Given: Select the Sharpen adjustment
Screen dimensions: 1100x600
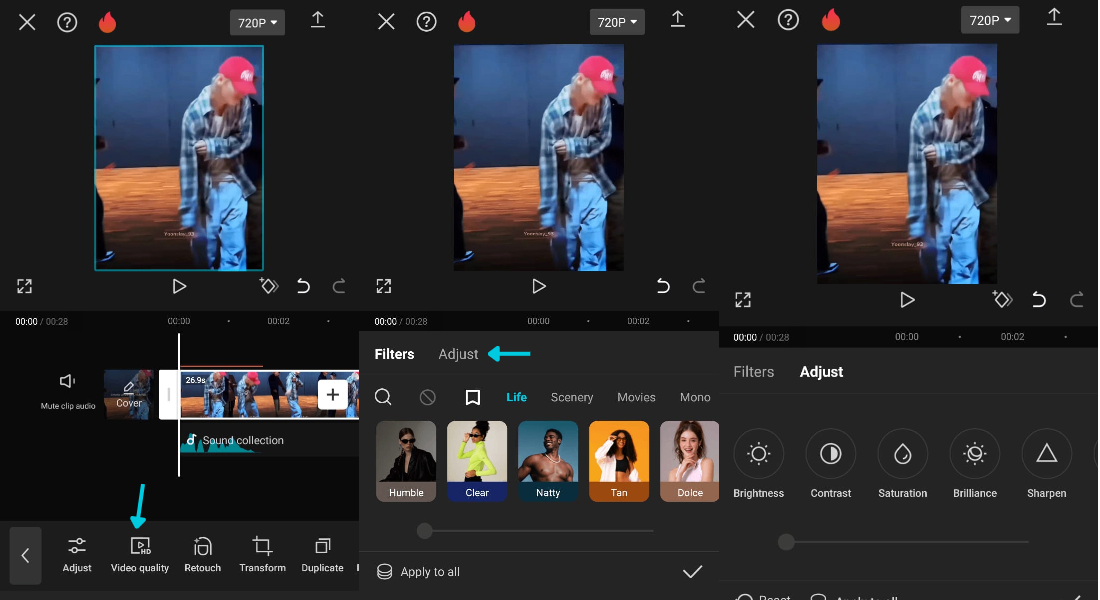Looking at the screenshot, I should click(1047, 464).
